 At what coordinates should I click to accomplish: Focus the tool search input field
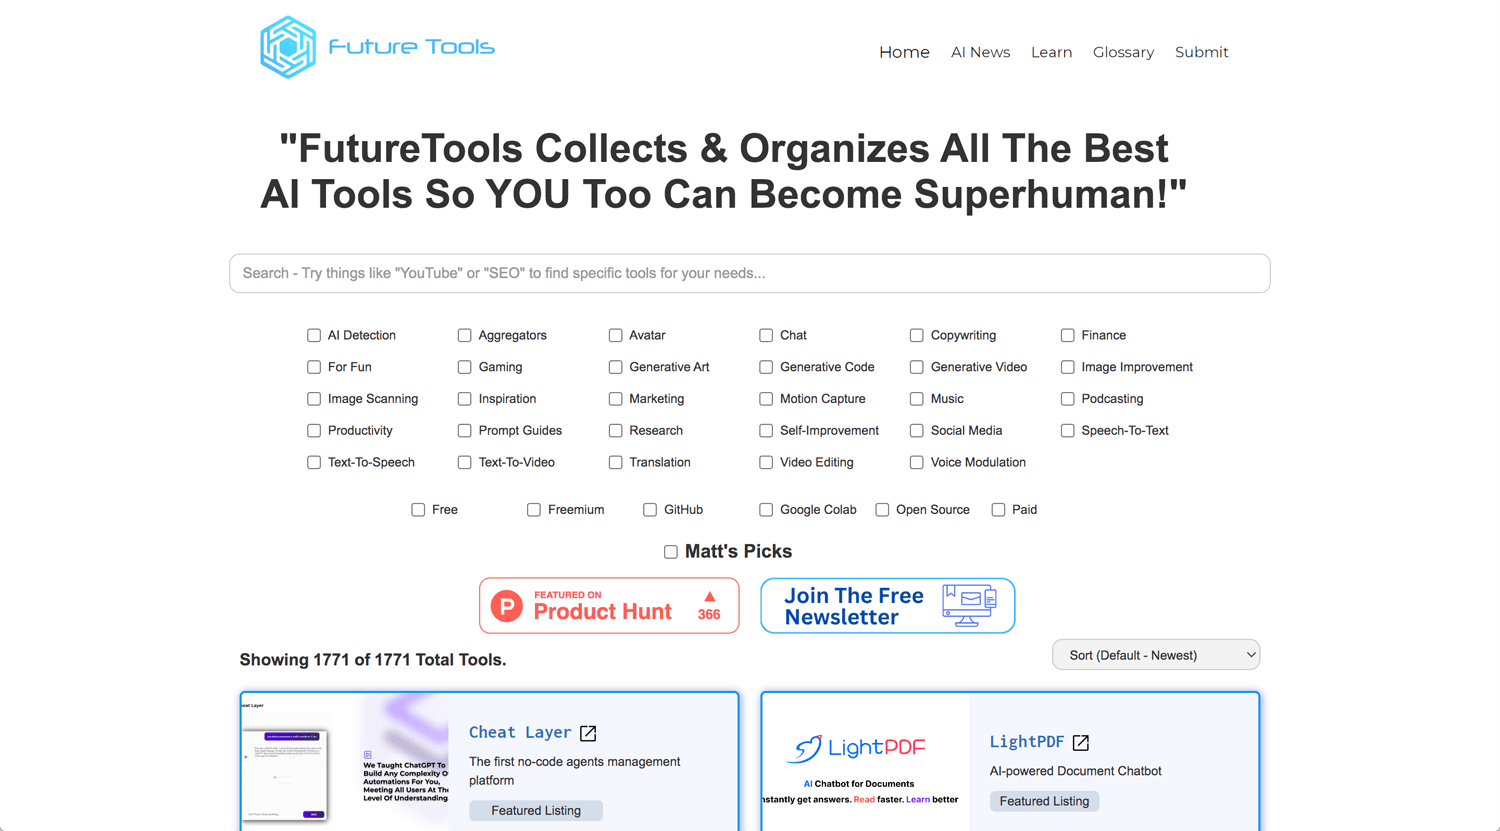(750, 273)
